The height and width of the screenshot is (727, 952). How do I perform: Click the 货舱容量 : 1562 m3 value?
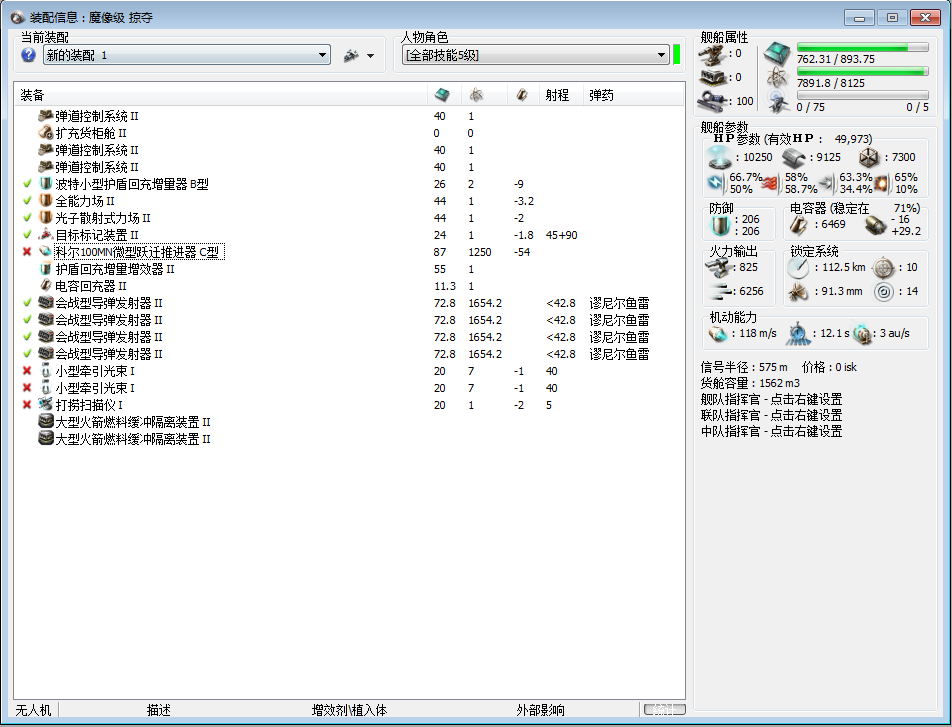point(750,383)
